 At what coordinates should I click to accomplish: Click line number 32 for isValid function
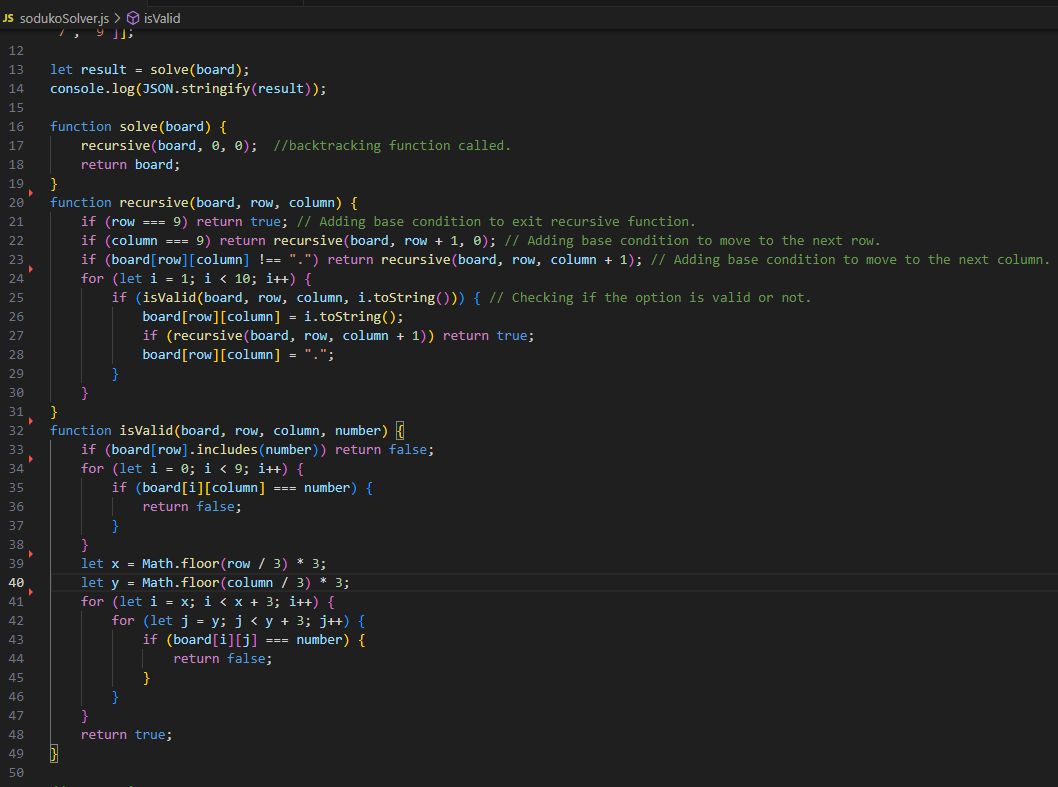pos(16,430)
